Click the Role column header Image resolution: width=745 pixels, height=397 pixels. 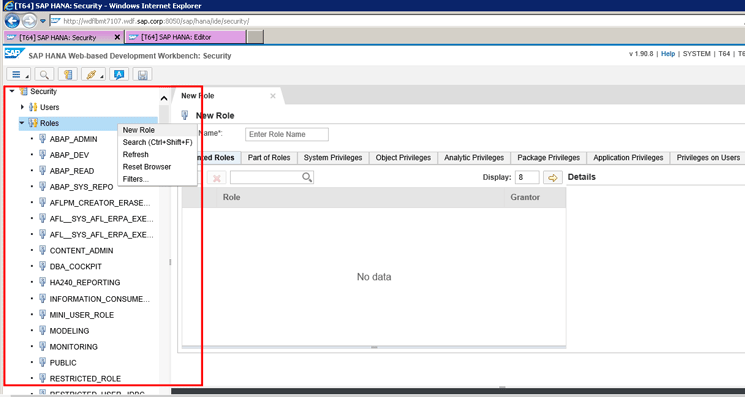tap(360, 197)
